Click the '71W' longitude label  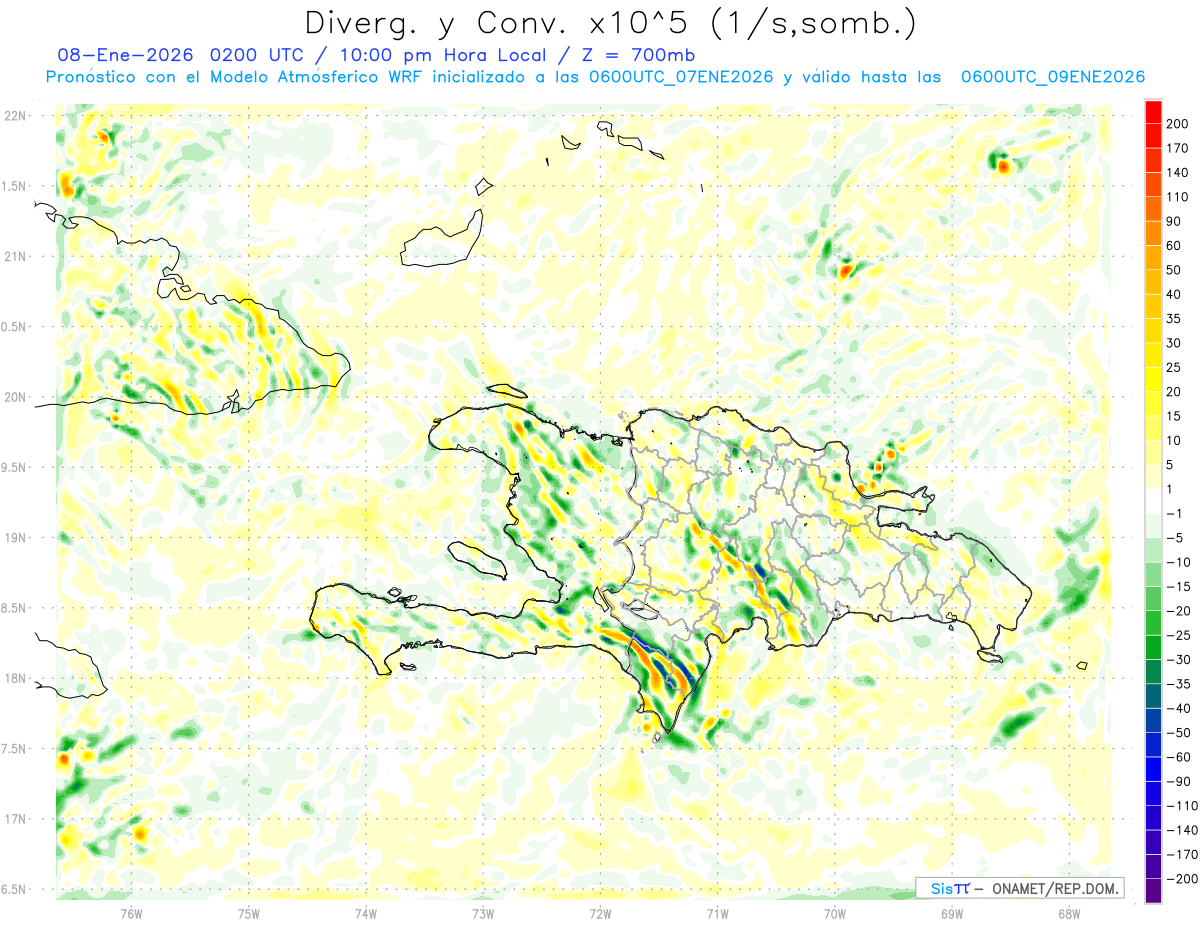tap(717, 913)
